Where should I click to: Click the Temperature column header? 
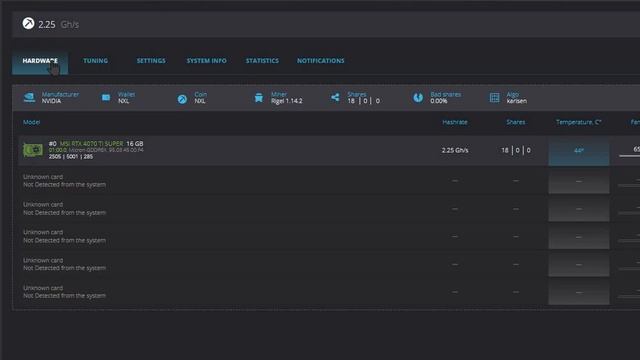pyautogui.click(x=578, y=122)
